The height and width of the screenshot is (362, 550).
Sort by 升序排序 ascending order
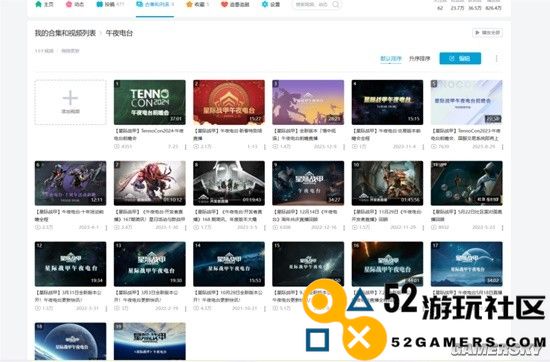coord(420,59)
